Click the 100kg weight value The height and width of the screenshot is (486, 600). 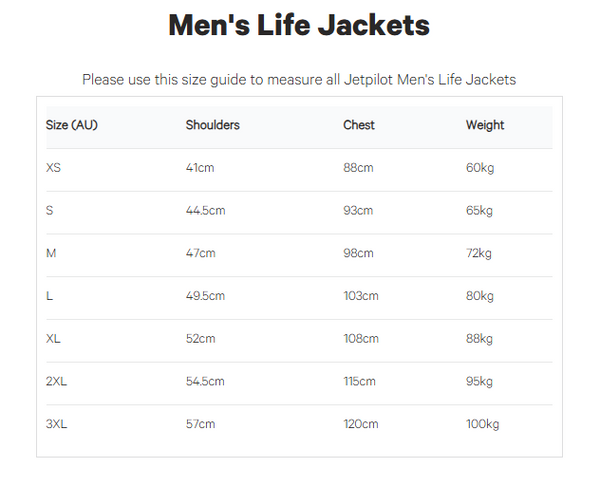482,424
